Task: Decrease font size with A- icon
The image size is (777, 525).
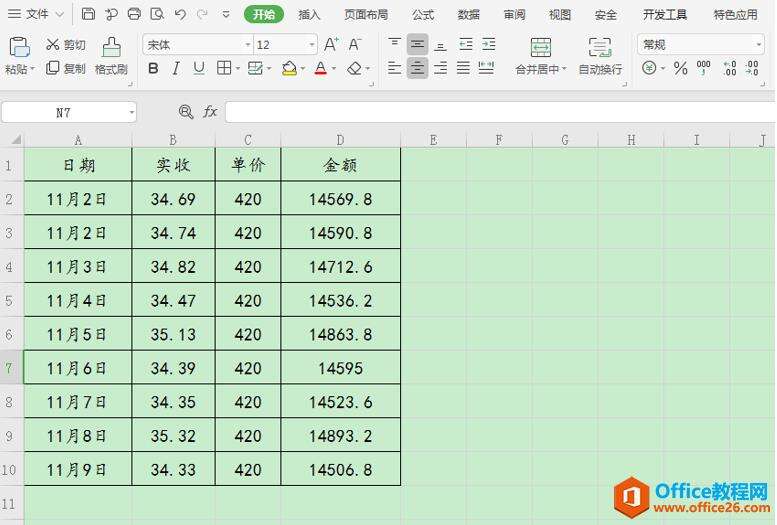Action: coord(354,45)
